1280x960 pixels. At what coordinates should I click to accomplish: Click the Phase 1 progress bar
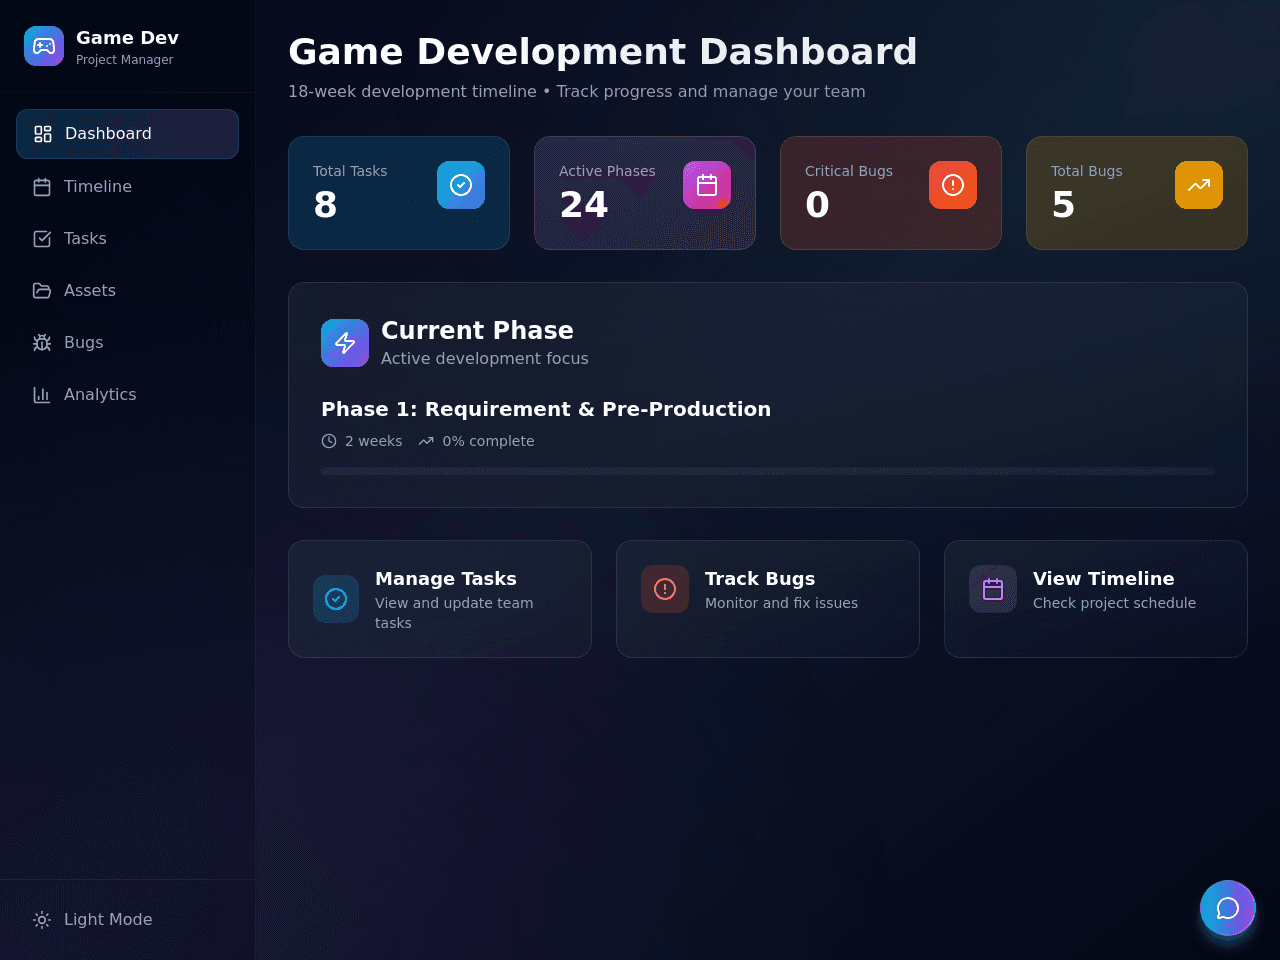768,471
